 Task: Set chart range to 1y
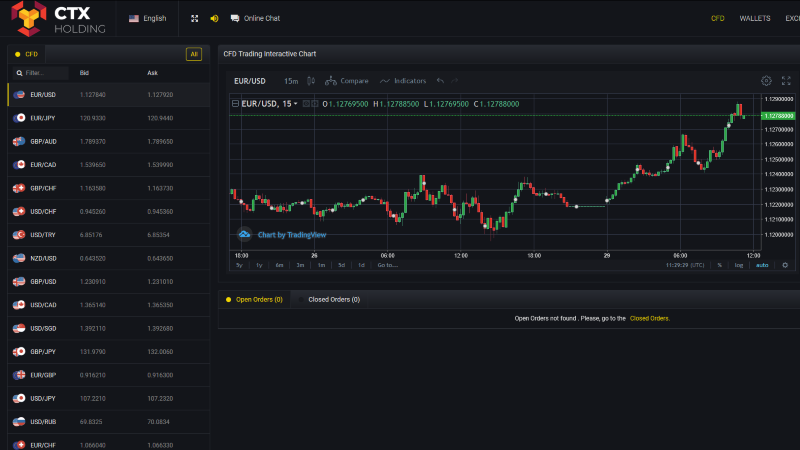259,265
